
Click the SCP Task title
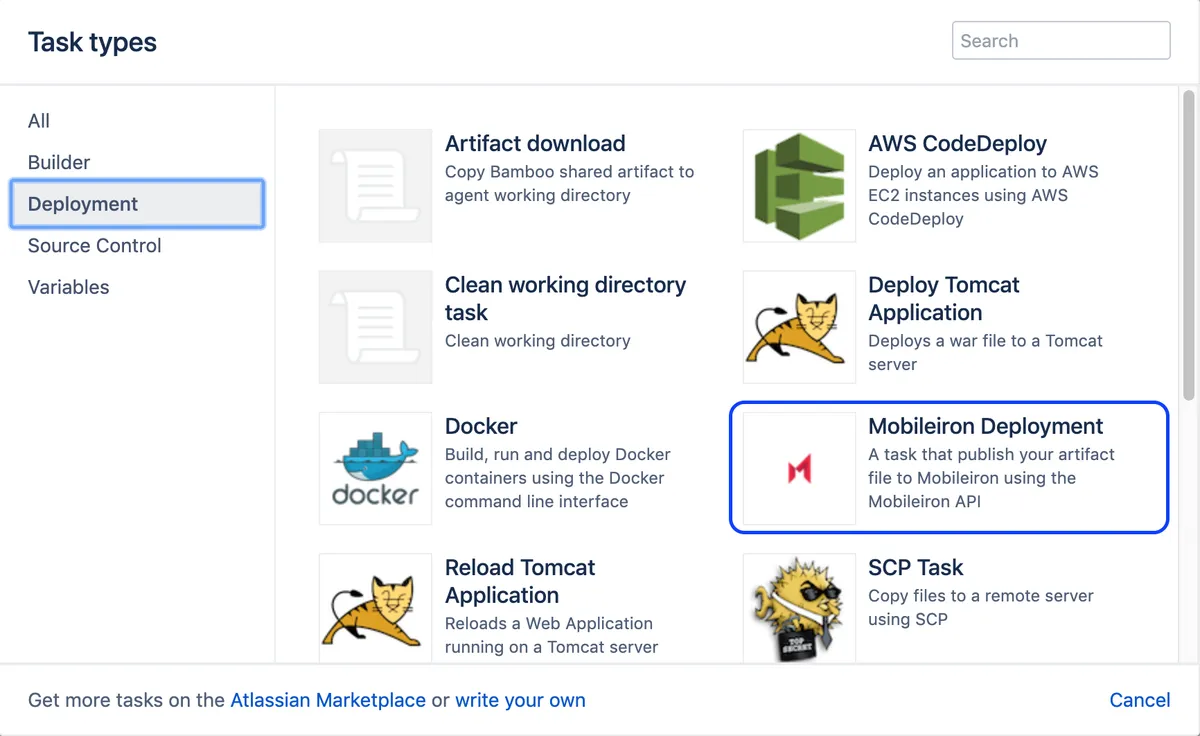tap(915, 567)
